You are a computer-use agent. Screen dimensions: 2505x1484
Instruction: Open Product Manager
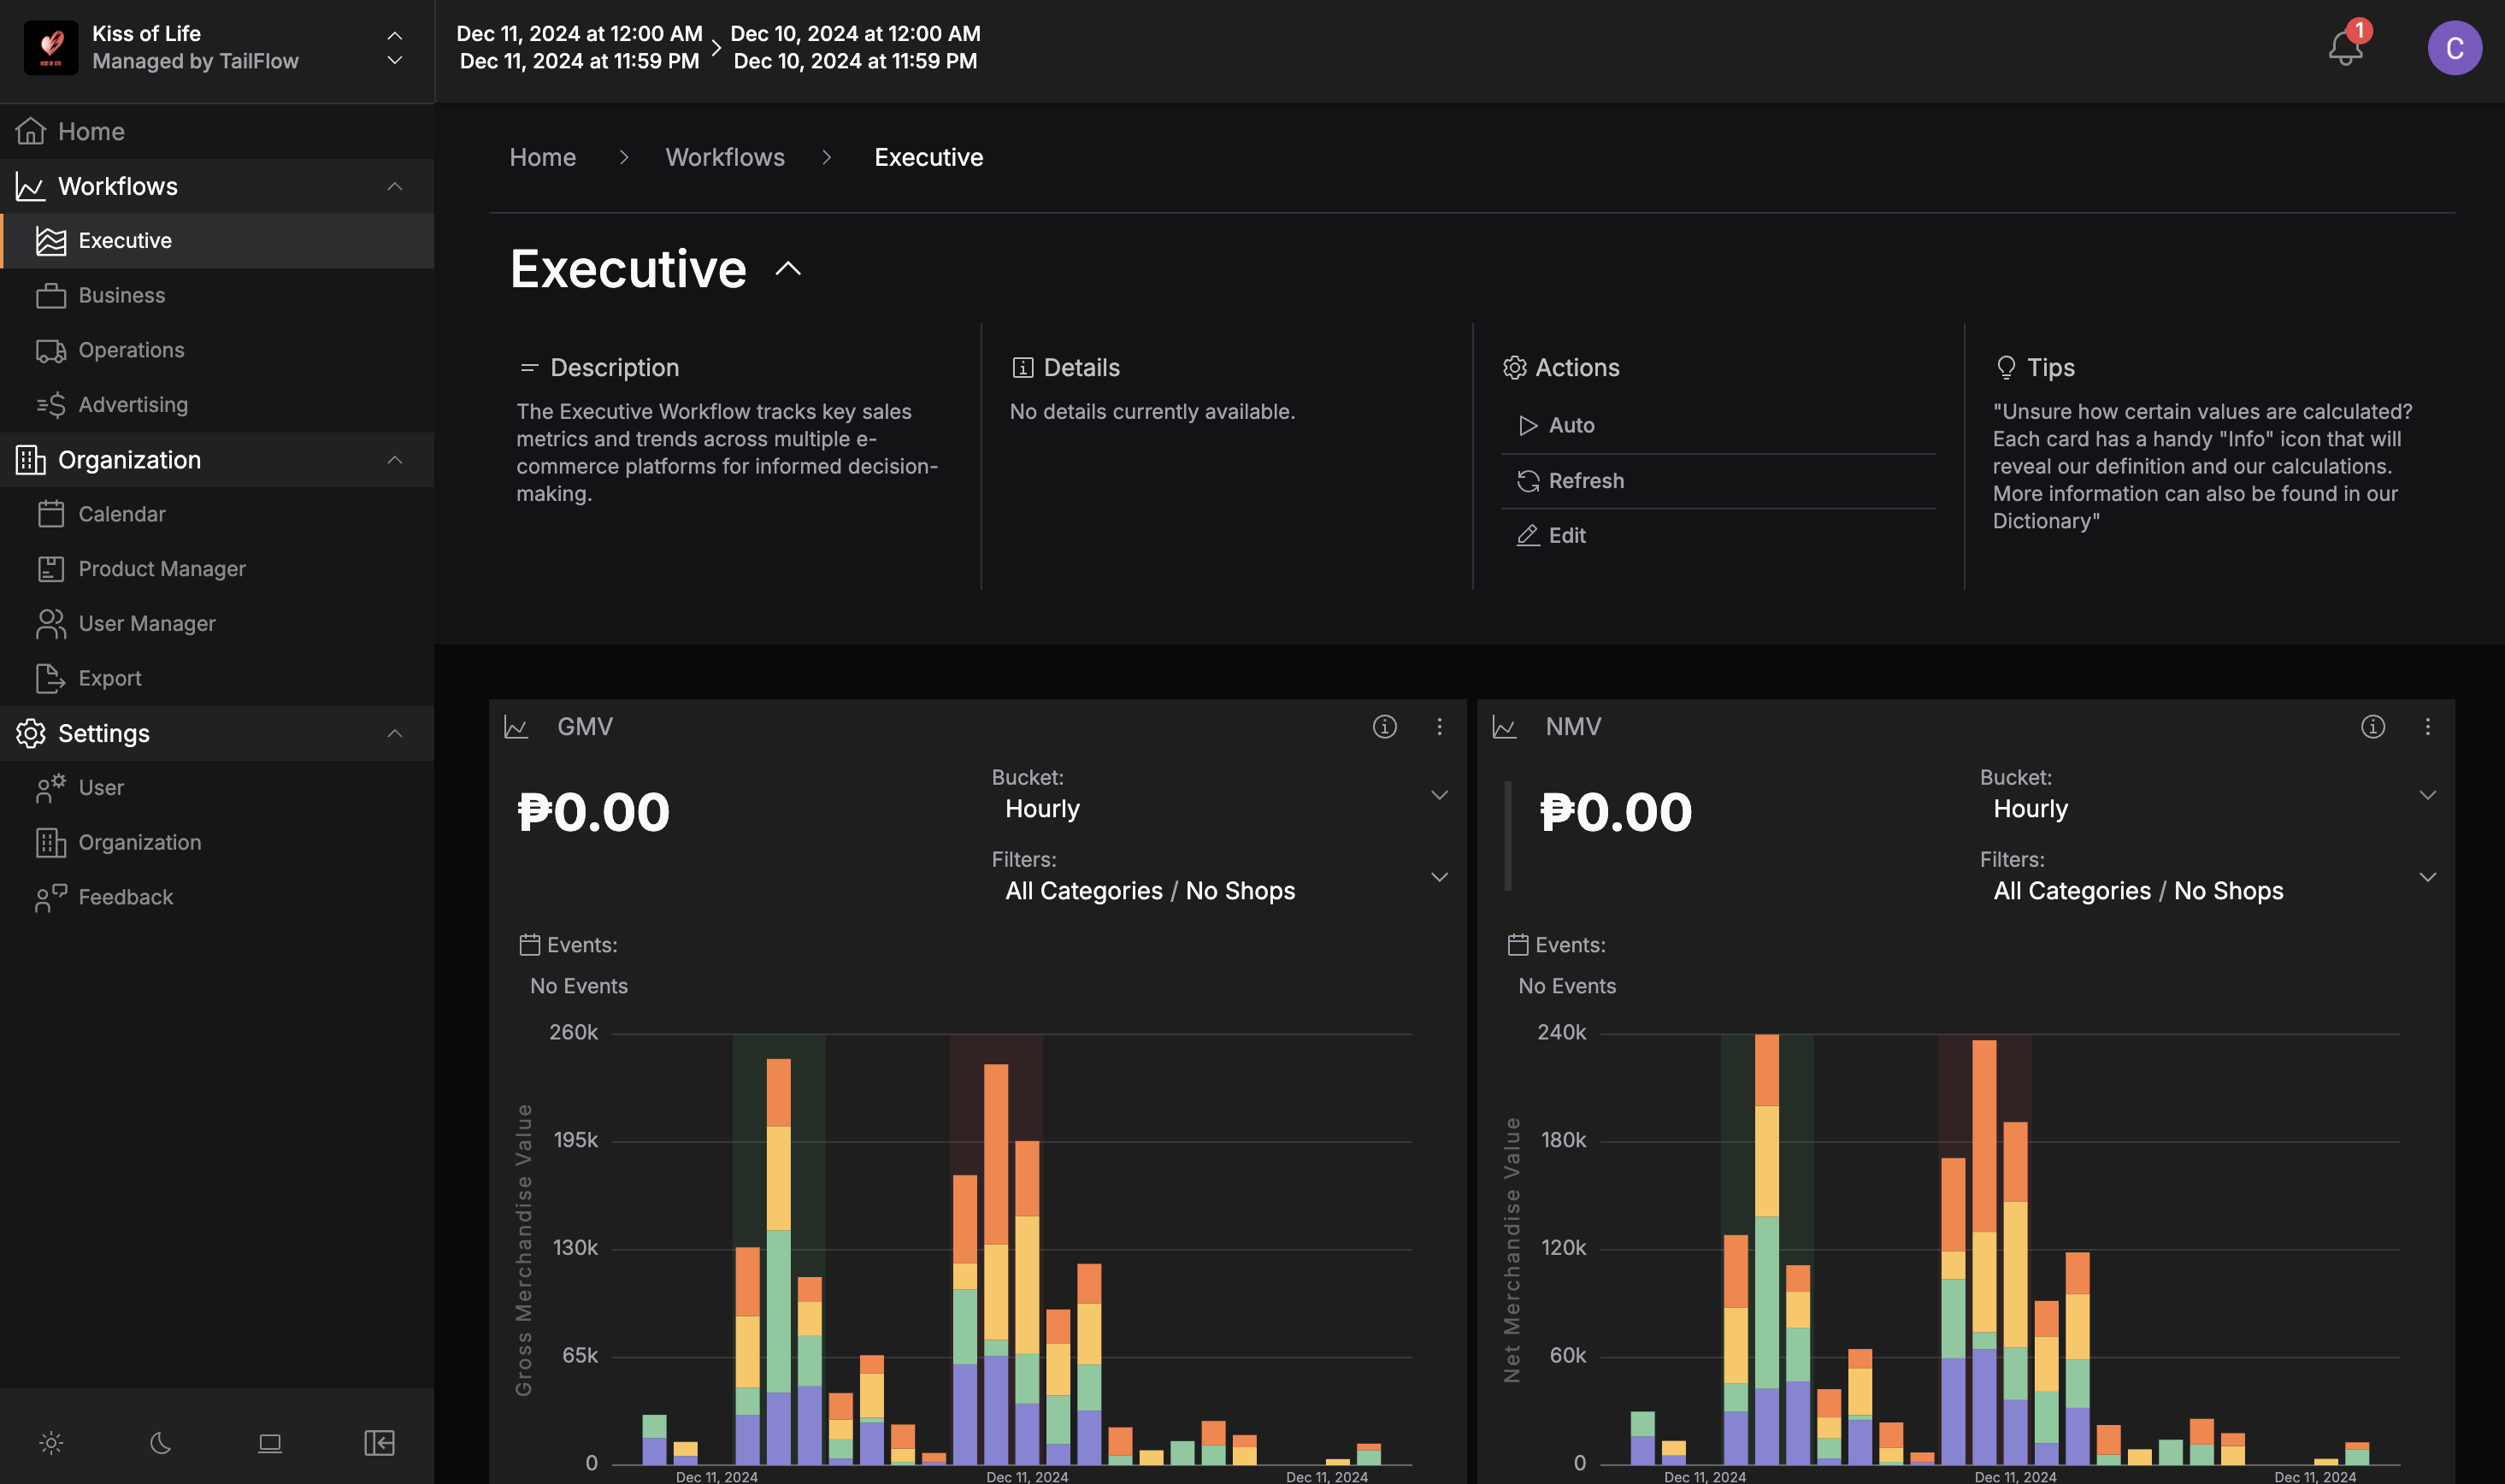(217, 569)
